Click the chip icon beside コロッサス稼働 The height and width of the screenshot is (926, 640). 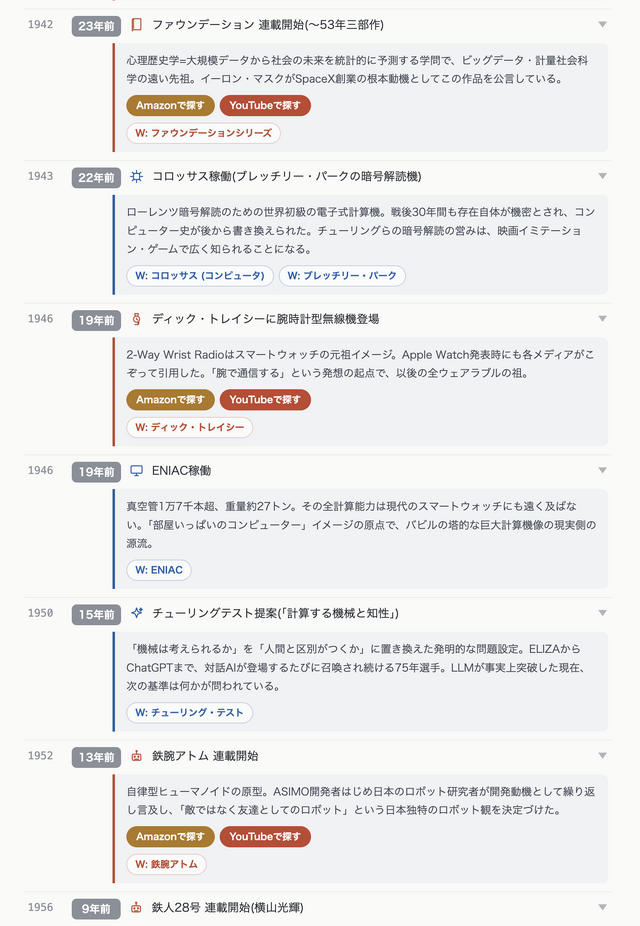136,177
